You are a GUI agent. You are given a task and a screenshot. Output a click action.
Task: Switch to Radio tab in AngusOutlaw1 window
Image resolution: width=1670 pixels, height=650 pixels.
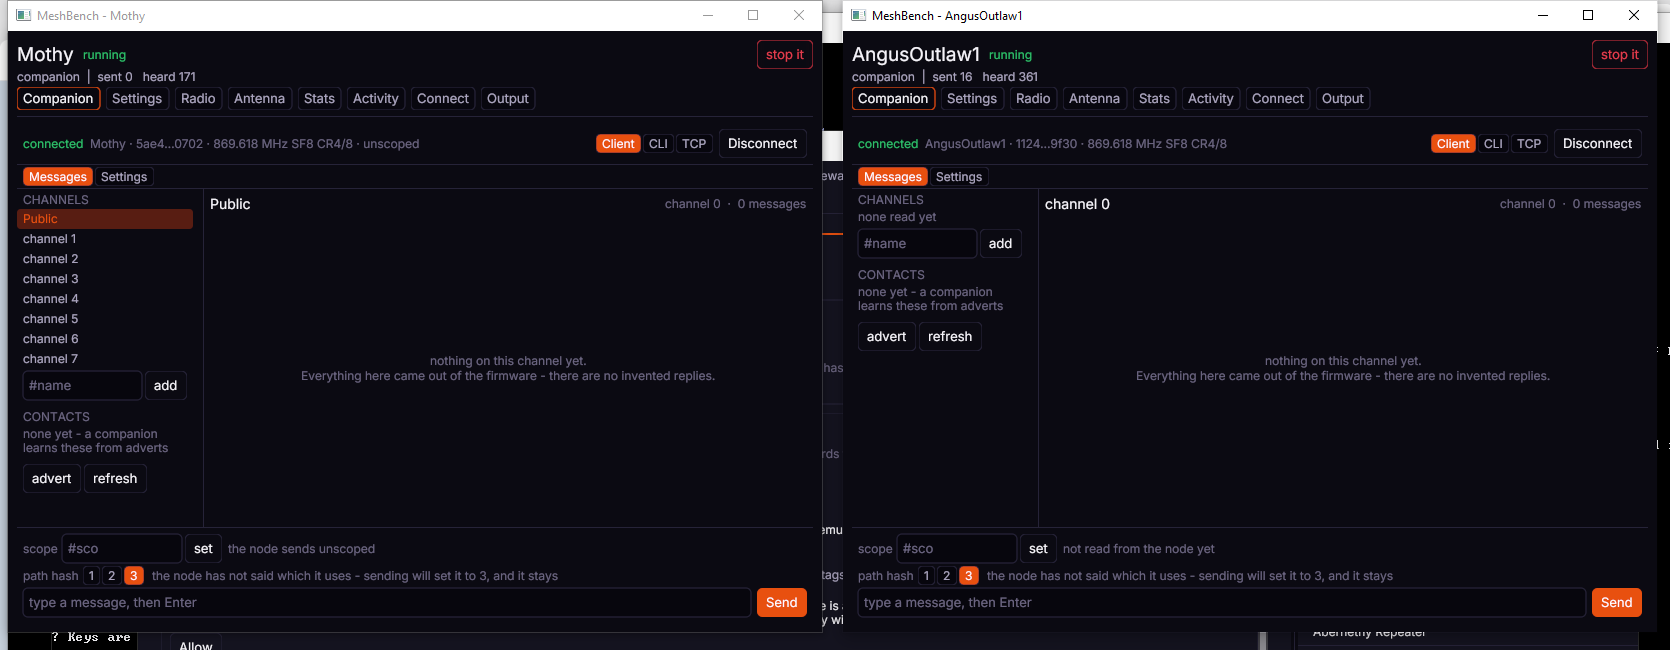pyautogui.click(x=1033, y=98)
